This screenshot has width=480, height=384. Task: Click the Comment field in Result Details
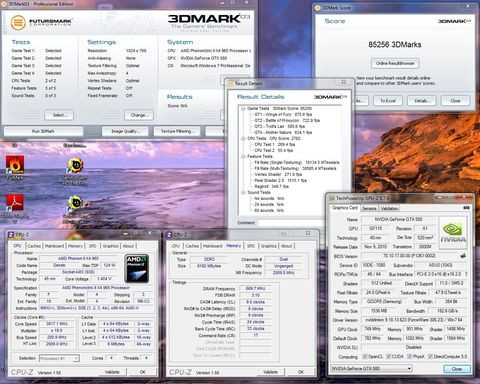click(x=292, y=223)
